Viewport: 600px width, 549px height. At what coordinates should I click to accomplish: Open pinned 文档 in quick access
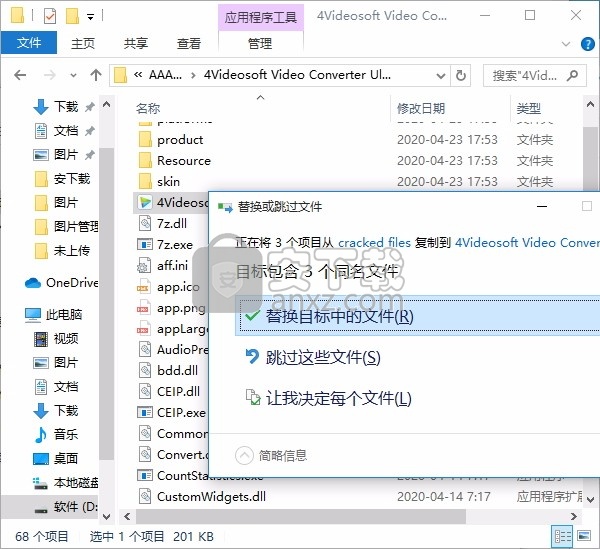[66, 131]
